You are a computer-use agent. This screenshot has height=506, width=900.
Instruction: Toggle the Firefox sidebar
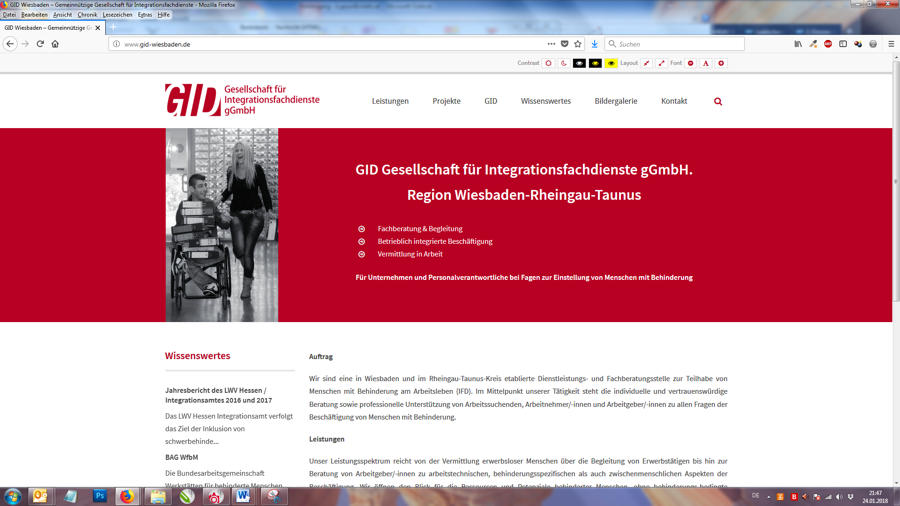coord(843,44)
